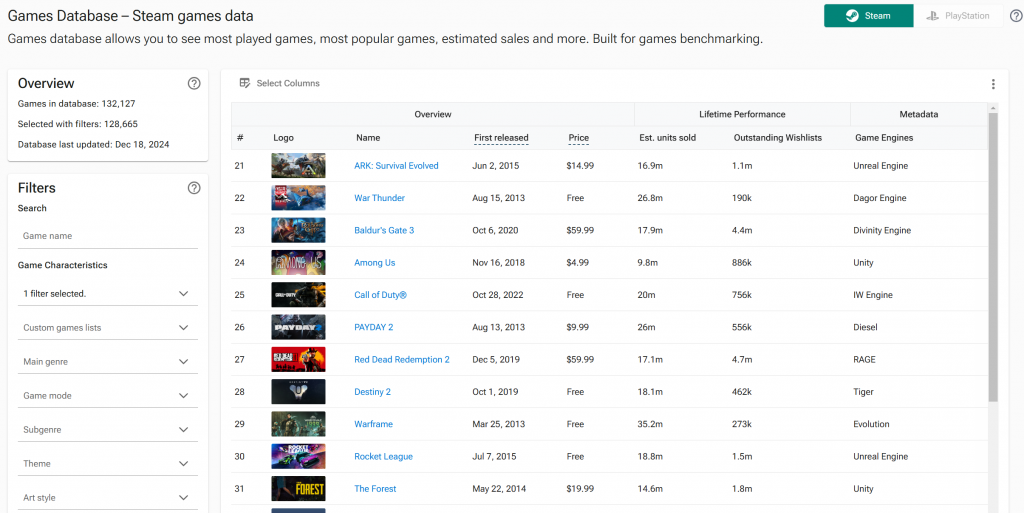The width and height of the screenshot is (1024, 513).
Task: Click the Divinity Engine cell
Action: coord(882,230)
